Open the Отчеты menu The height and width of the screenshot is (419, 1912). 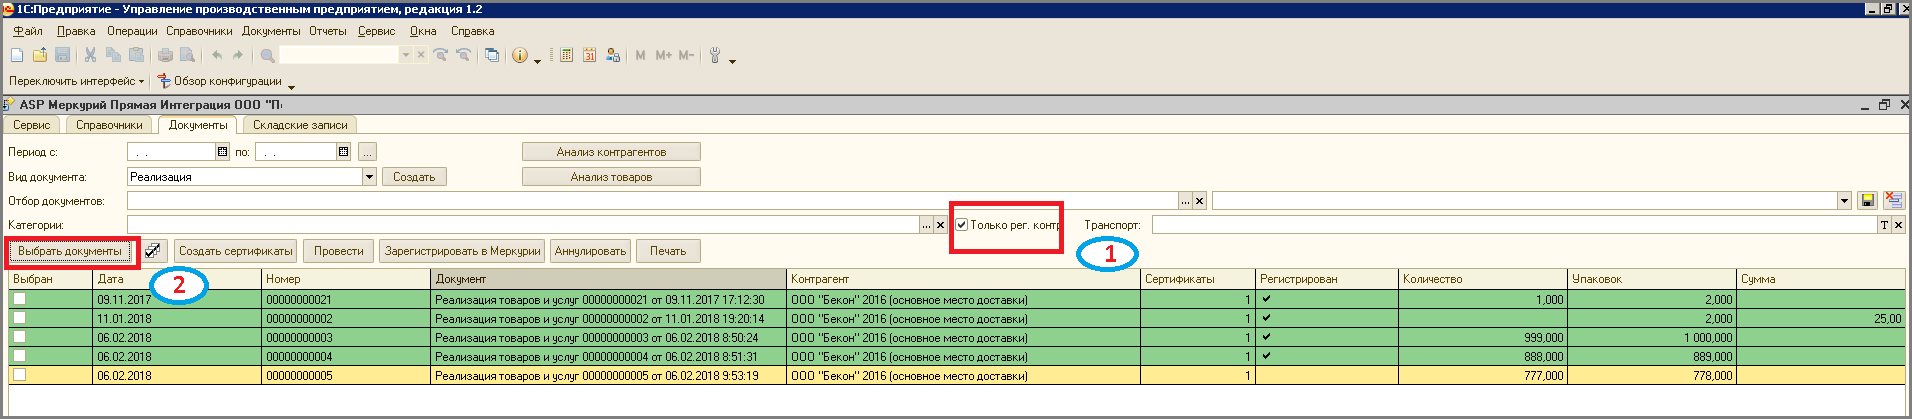click(x=327, y=31)
